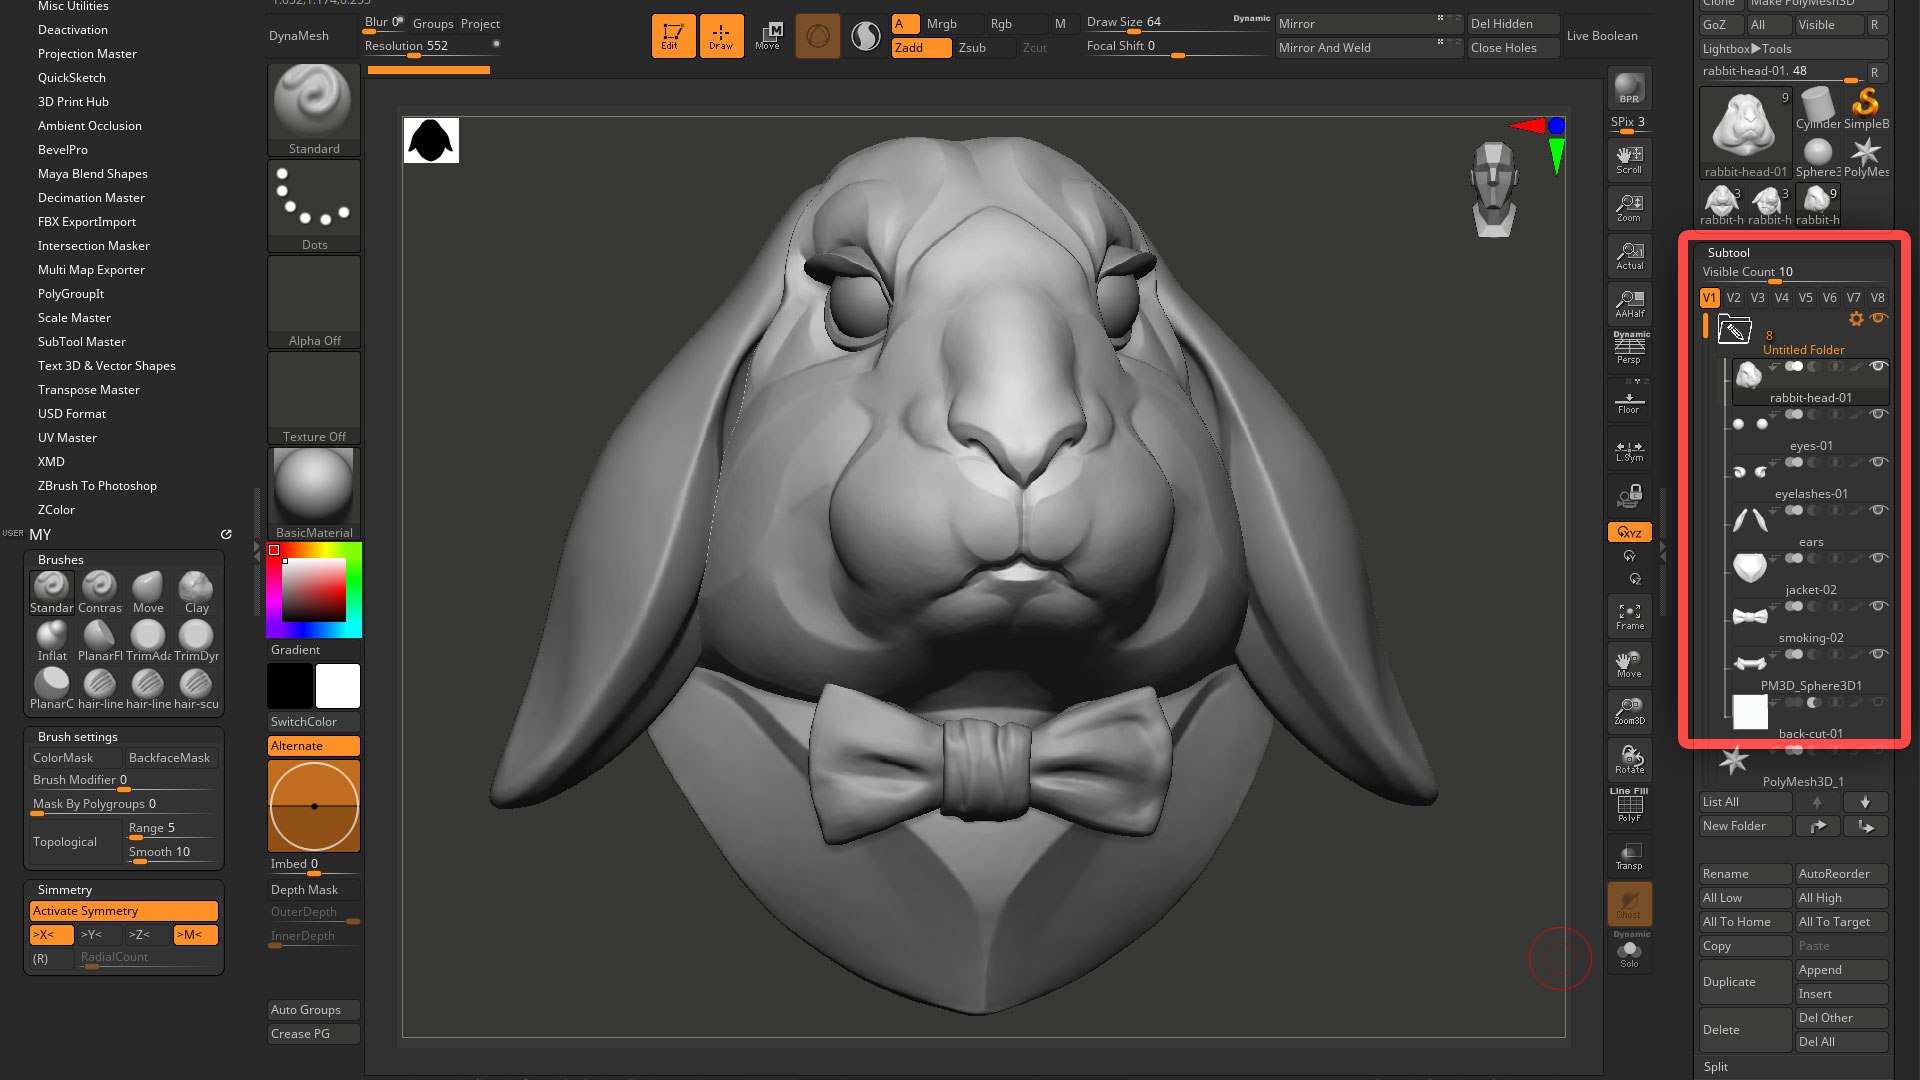Open the BasicMaterial picker
Image resolution: width=1920 pixels, height=1080 pixels.
(314, 493)
